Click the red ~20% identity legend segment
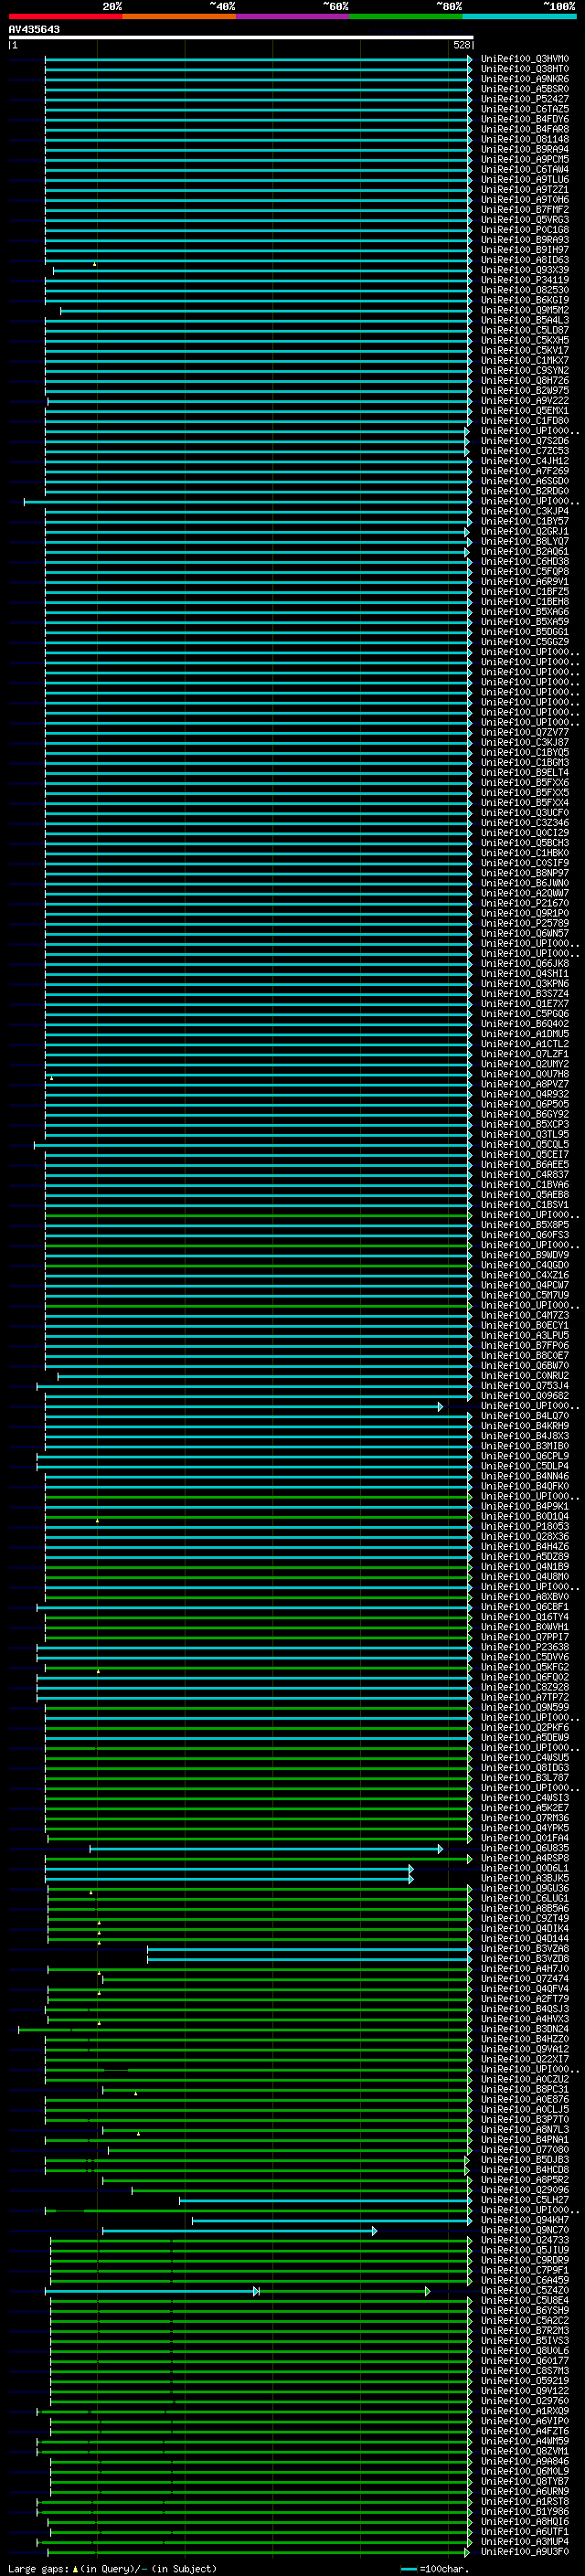 pyautogui.click(x=65, y=16)
